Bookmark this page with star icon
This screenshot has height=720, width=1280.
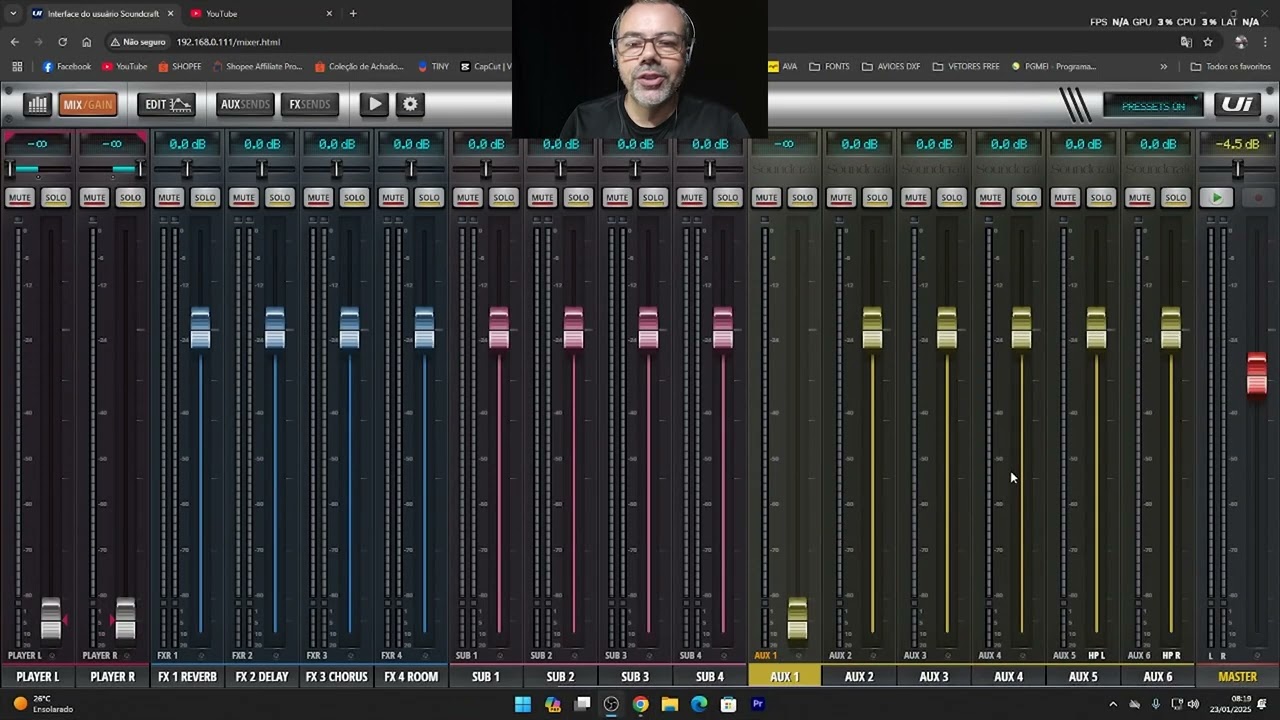(x=1208, y=42)
